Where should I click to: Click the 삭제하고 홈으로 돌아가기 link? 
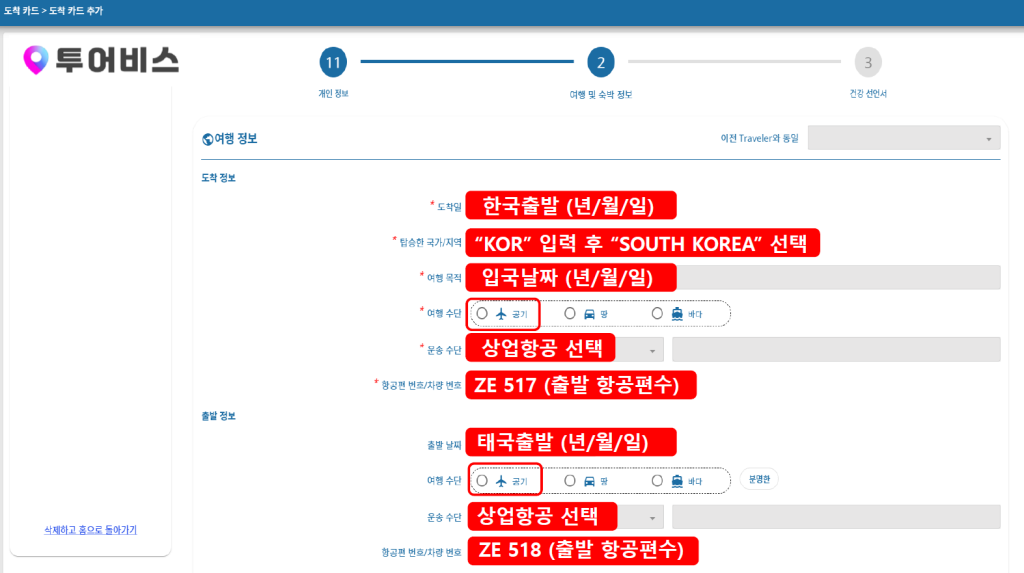click(x=90, y=529)
